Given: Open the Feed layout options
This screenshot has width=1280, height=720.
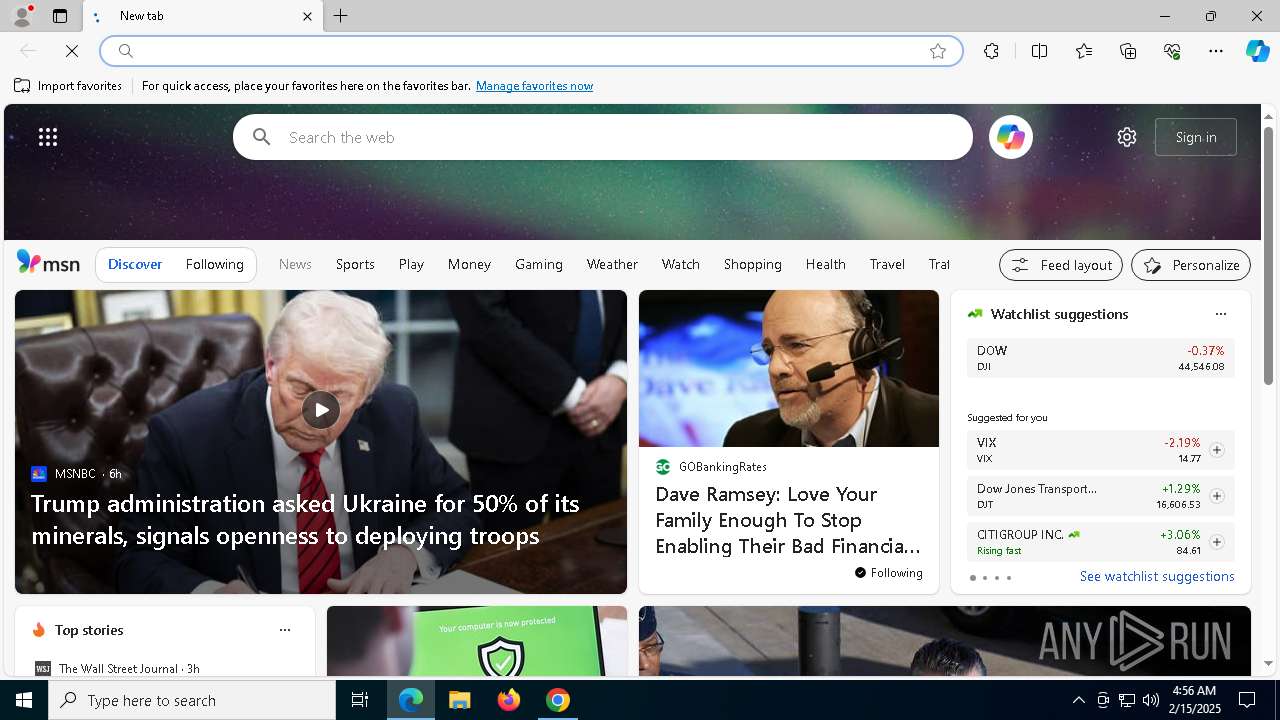Looking at the screenshot, I should [1061, 265].
